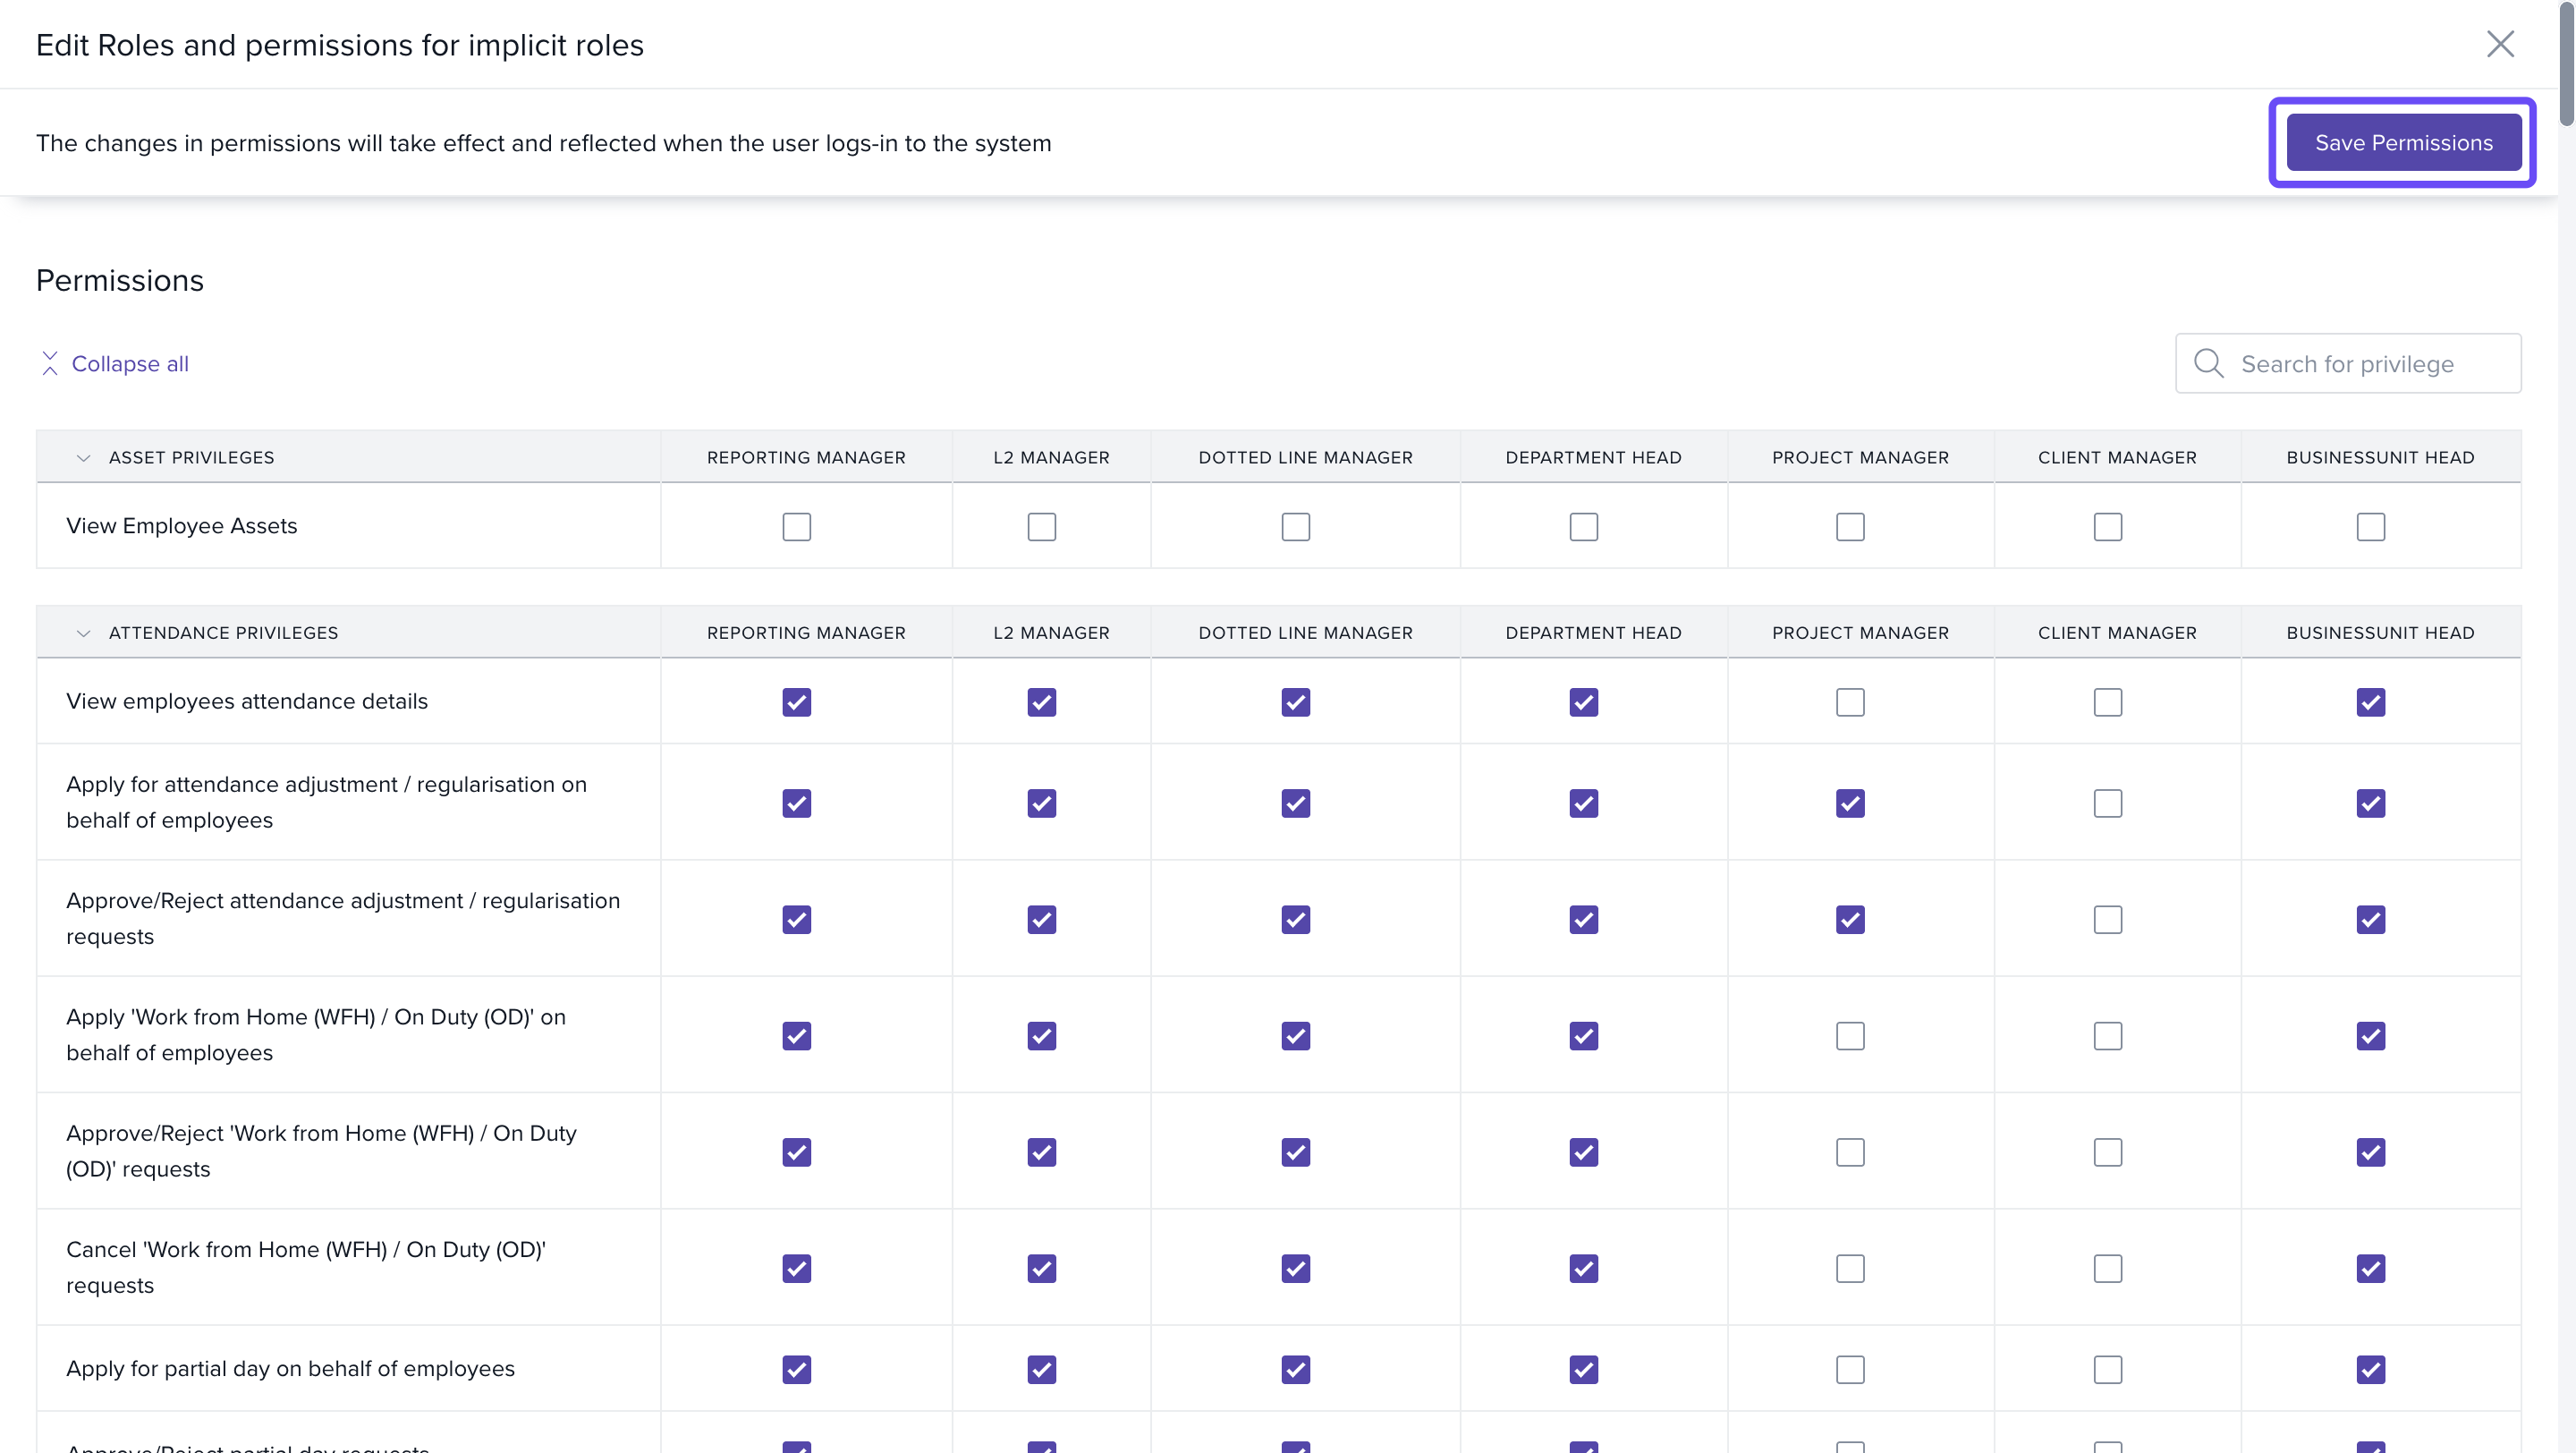
Task: Enable View Employee Assets for Reporting Manager
Action: point(796,527)
